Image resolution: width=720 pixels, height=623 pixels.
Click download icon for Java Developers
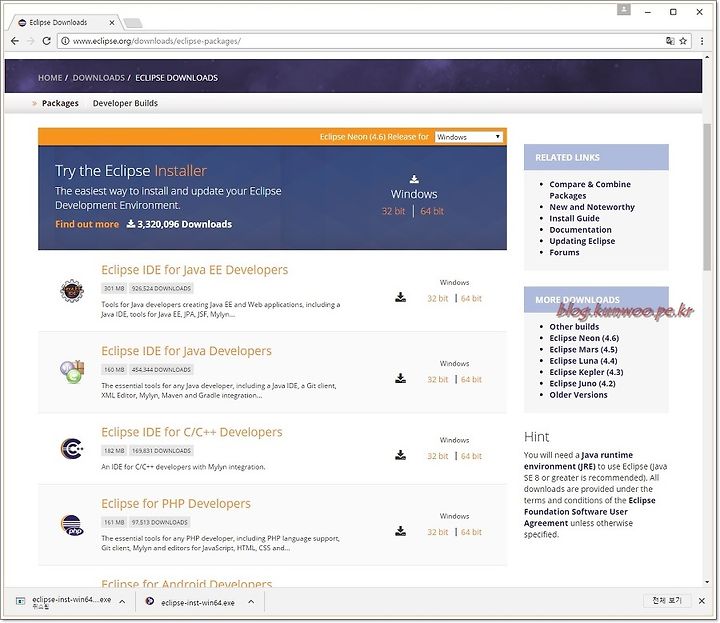pos(400,378)
